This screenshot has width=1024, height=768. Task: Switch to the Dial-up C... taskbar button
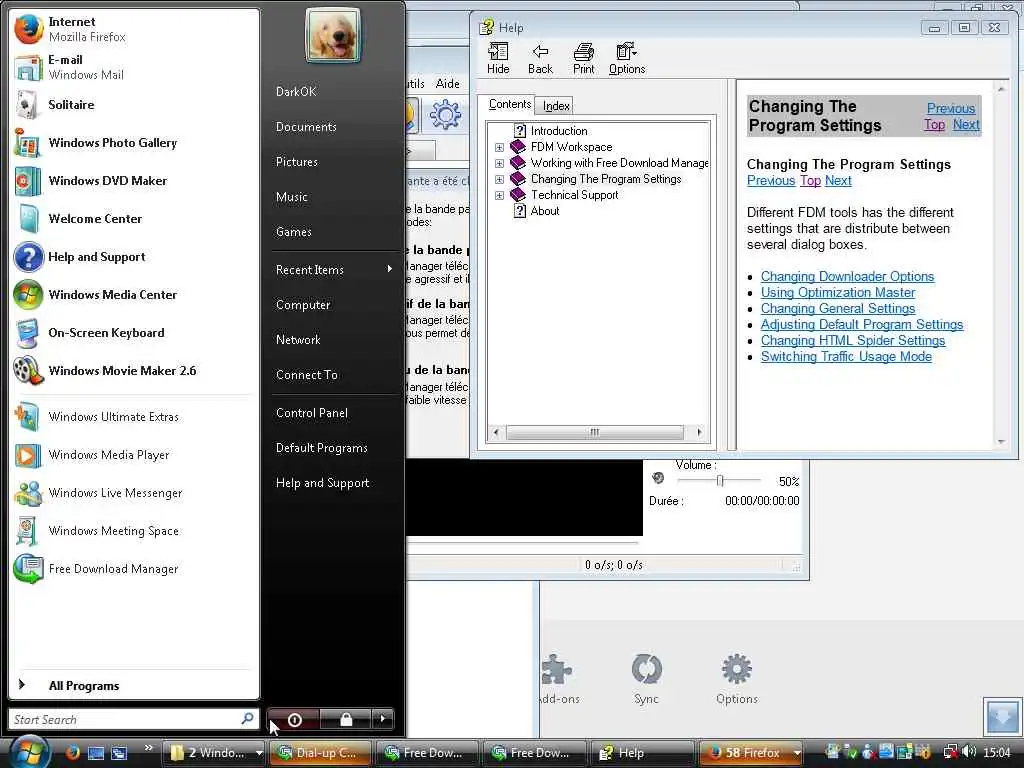320,753
